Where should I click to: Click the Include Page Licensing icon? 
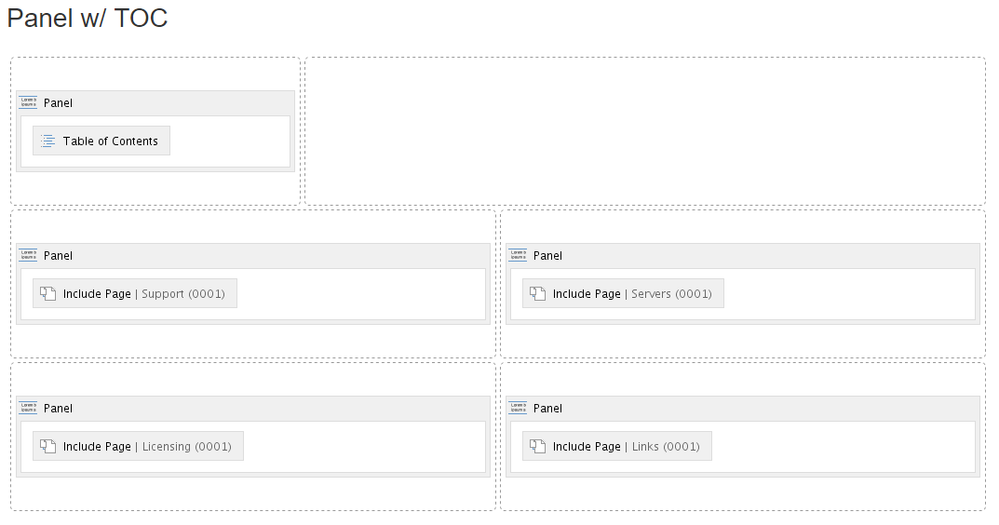[48, 447]
